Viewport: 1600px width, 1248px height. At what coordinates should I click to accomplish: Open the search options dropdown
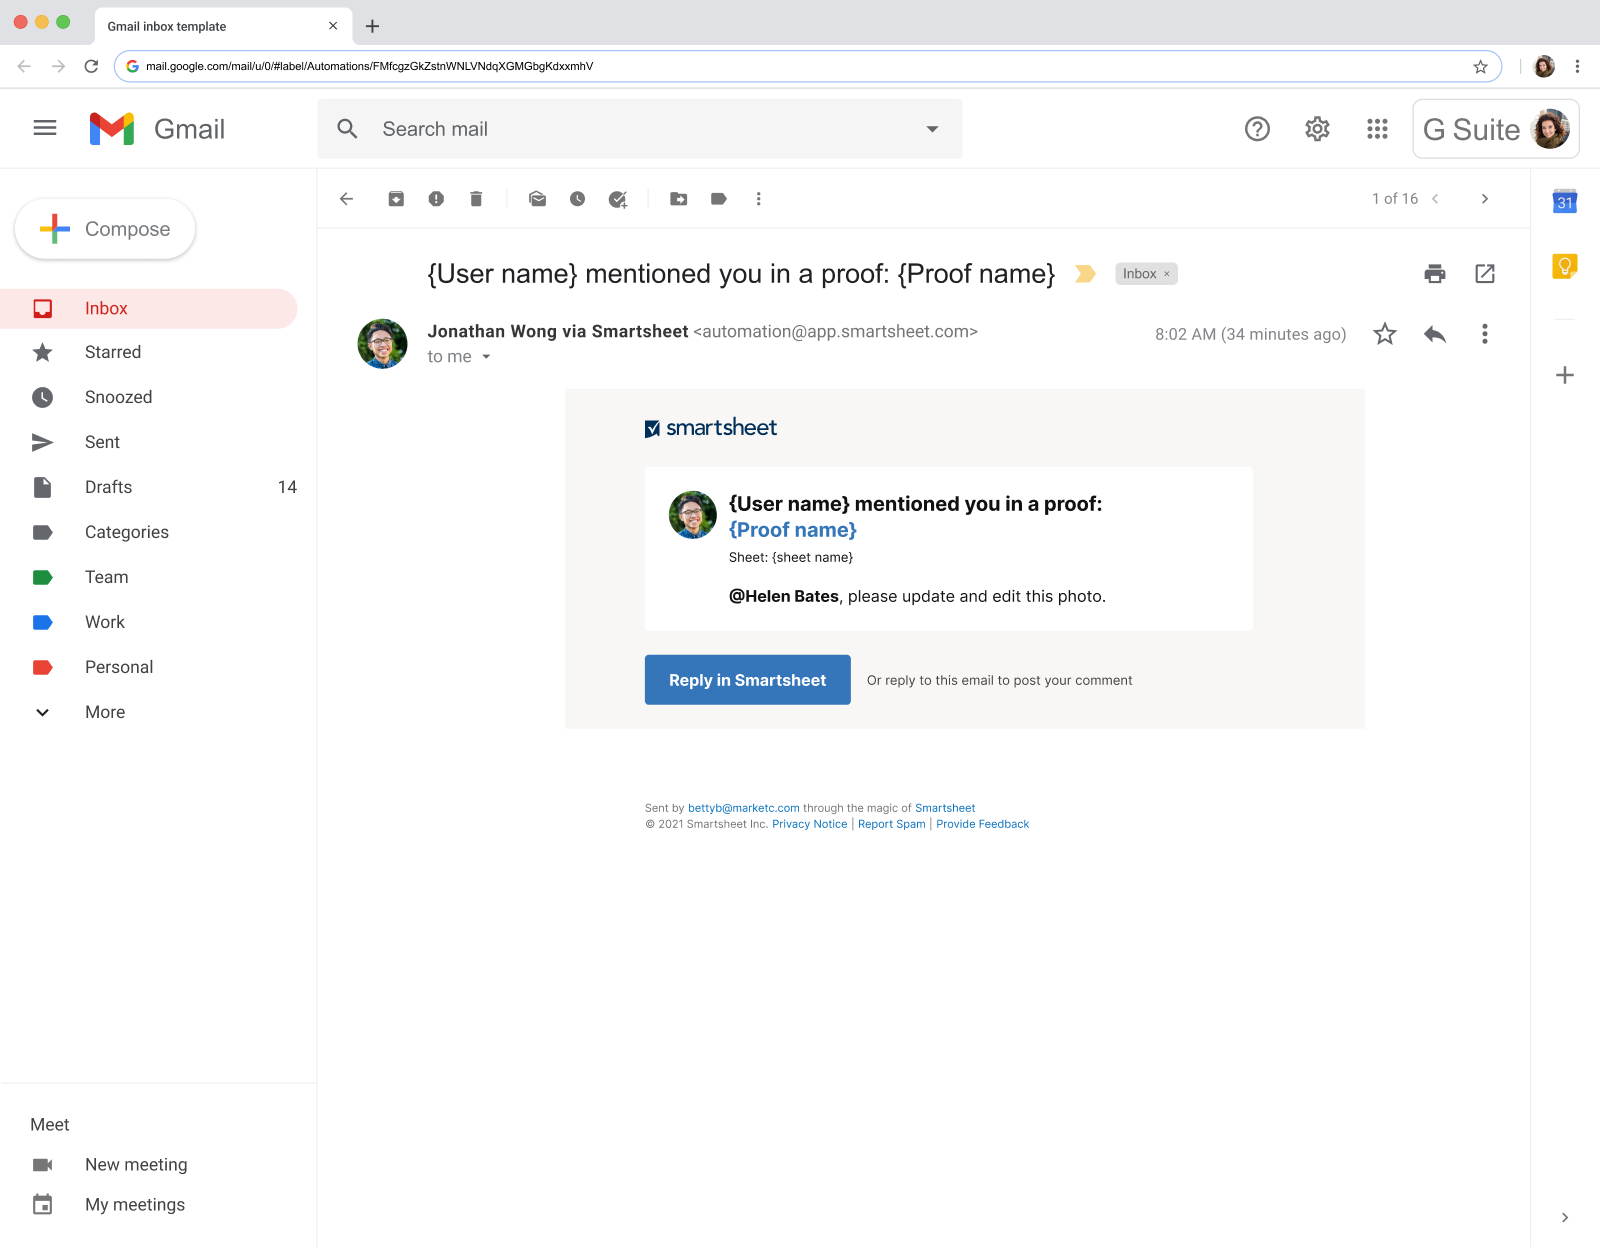(x=931, y=128)
